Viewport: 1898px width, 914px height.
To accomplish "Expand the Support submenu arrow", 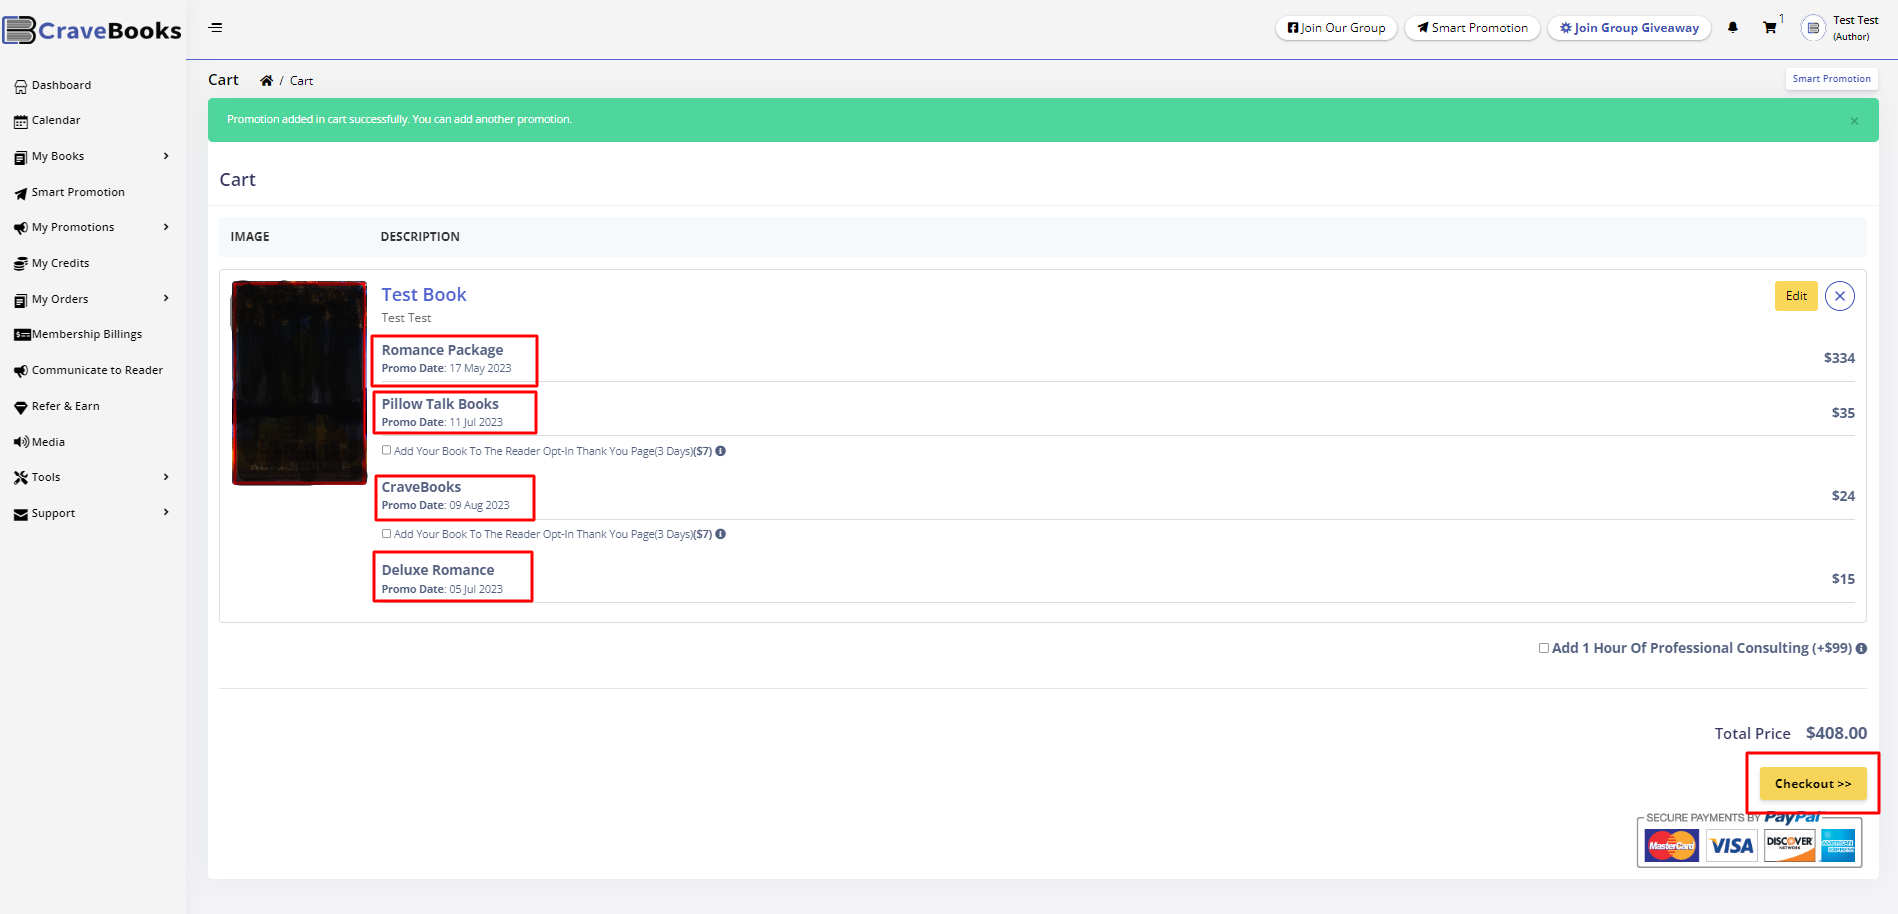I will point(166,512).
